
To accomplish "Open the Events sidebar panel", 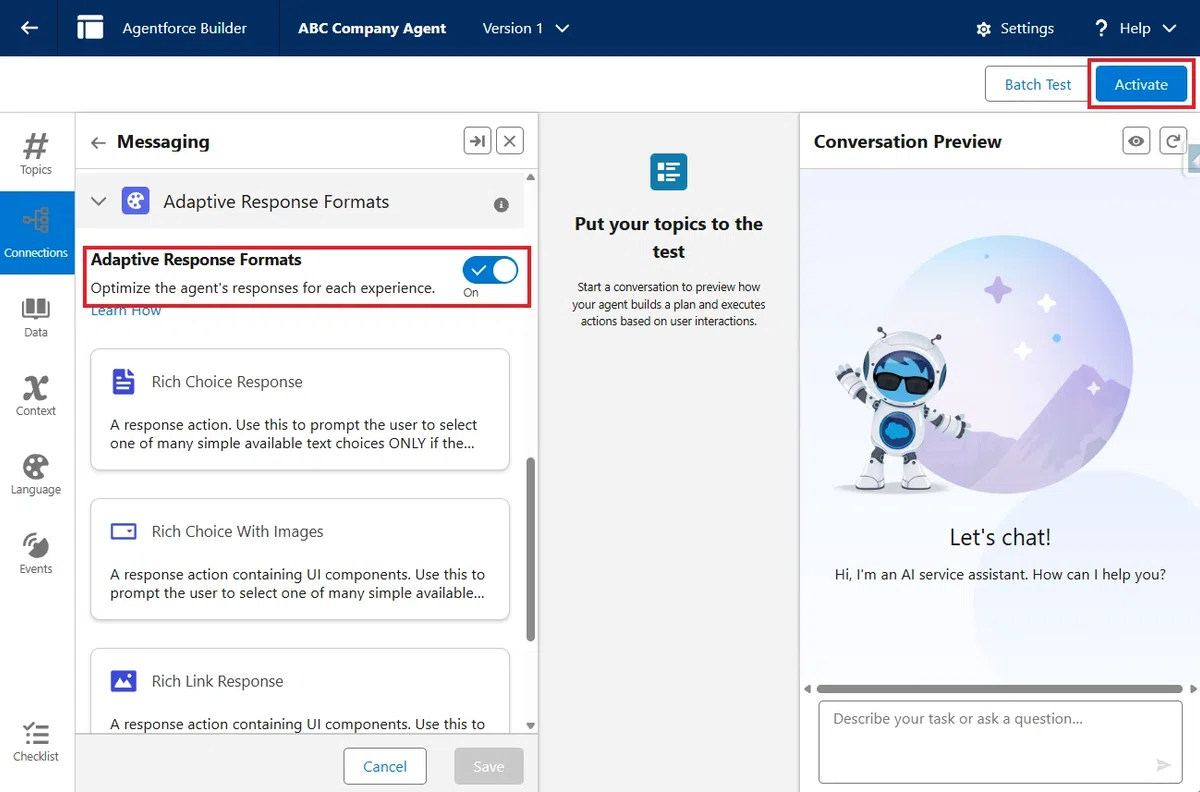I will [x=36, y=553].
